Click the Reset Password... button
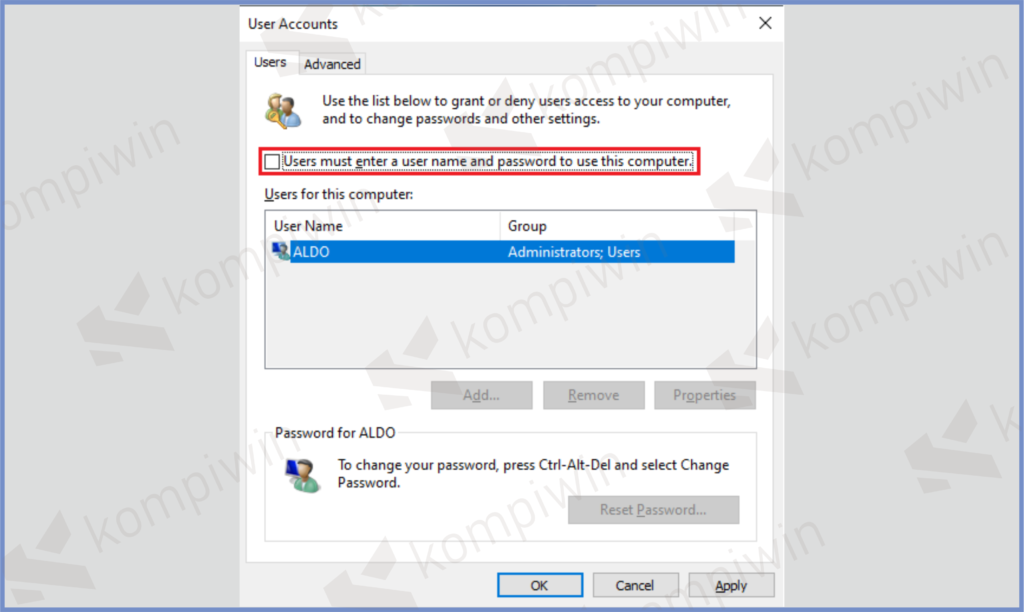The width and height of the screenshot is (1024, 612). [653, 509]
